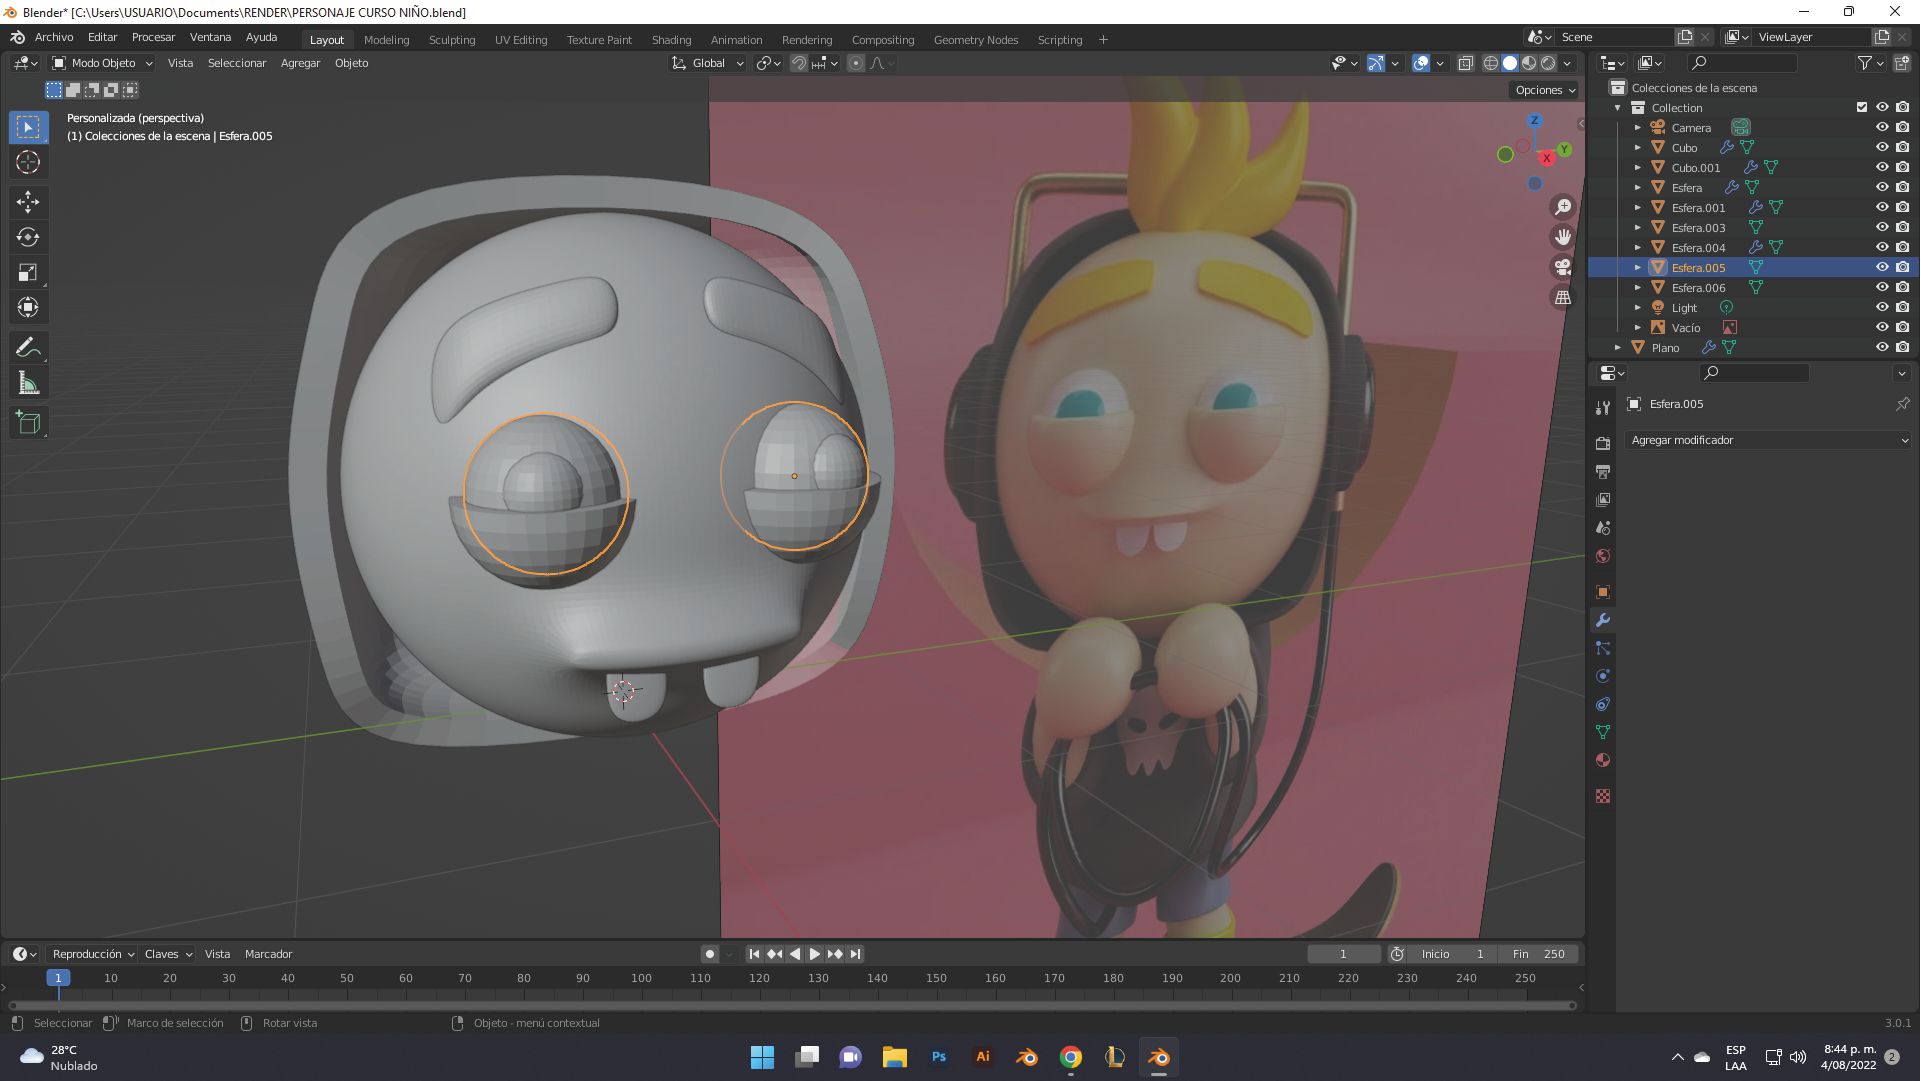The width and height of the screenshot is (1921, 1081).
Task: Select the Move tool in toolbar
Action: pos(28,202)
